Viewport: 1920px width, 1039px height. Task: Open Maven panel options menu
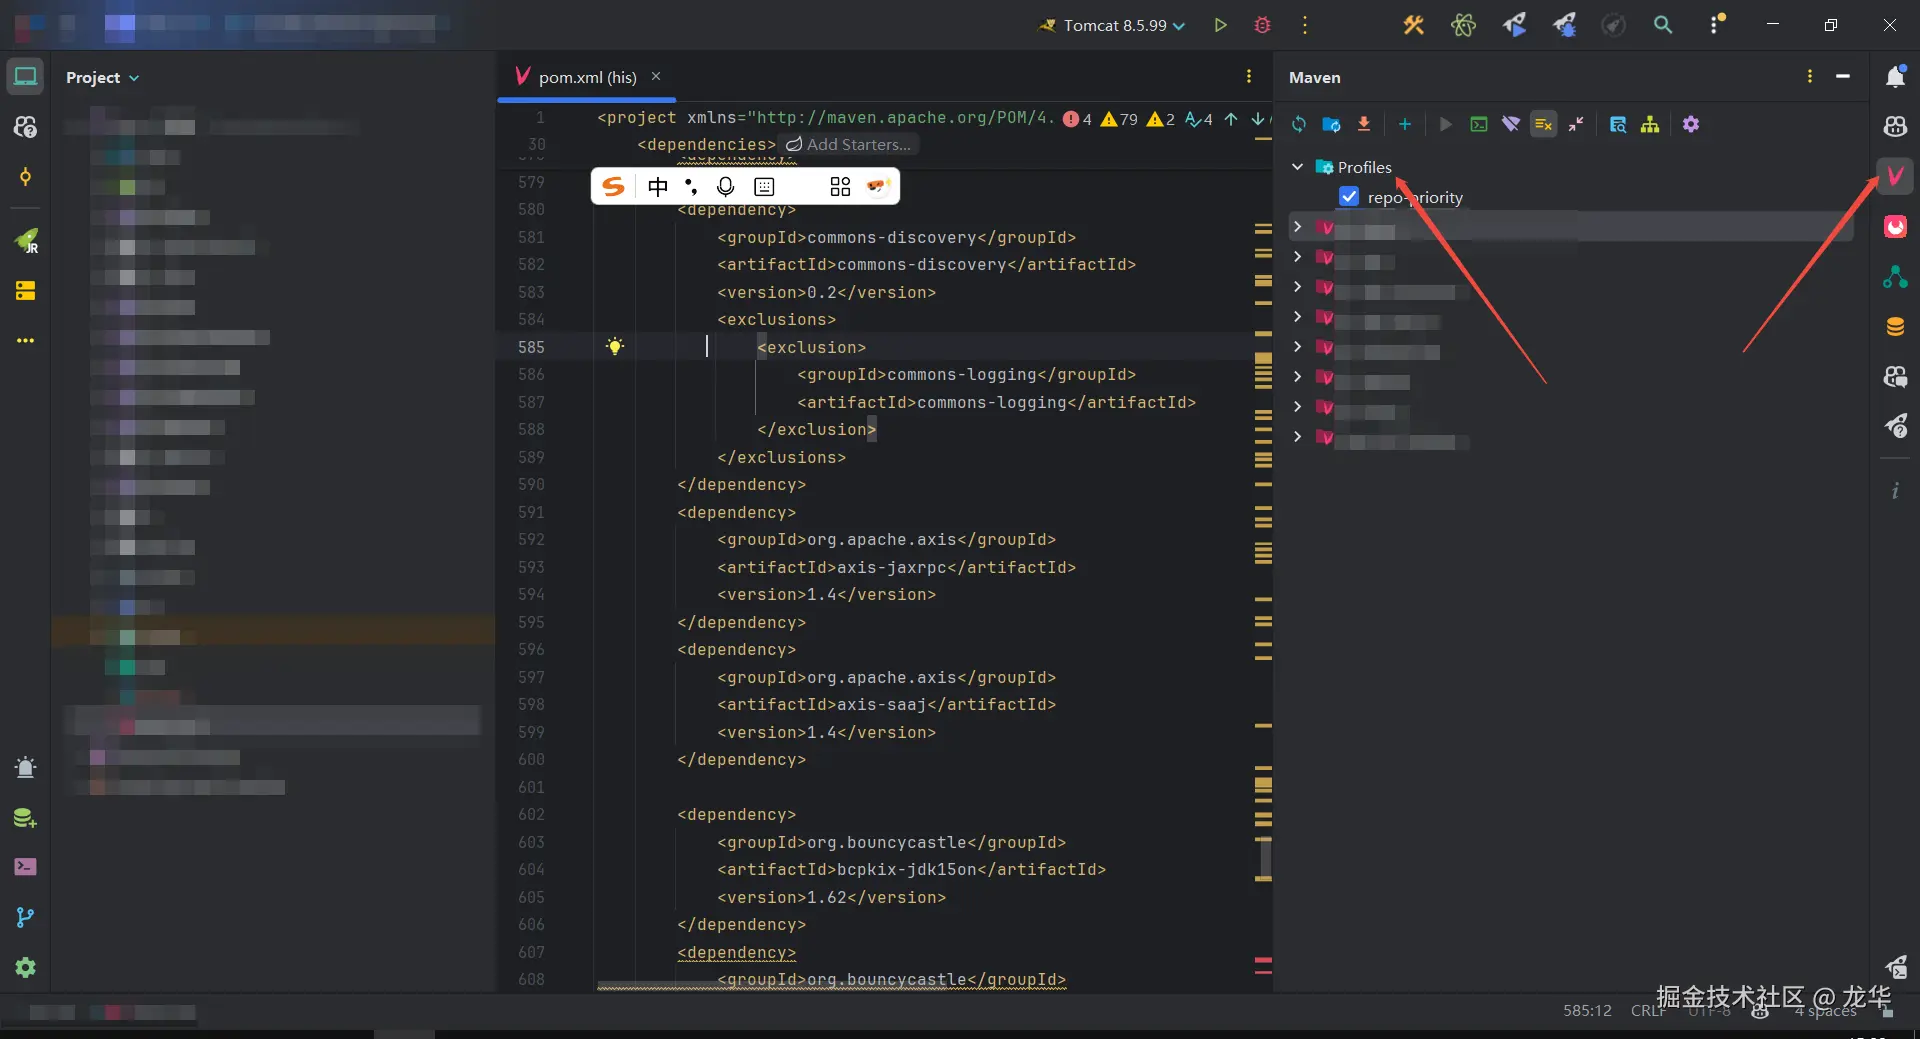coord(1810,77)
